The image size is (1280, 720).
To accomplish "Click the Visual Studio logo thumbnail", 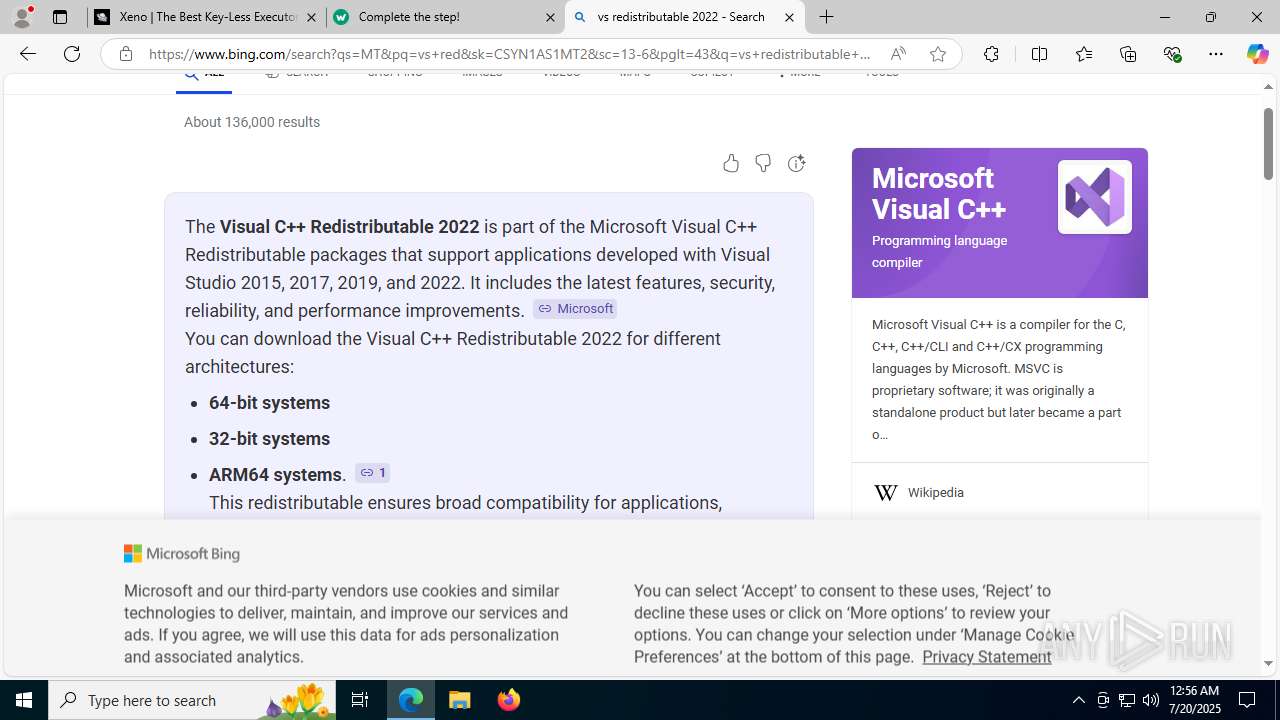I will (1094, 197).
